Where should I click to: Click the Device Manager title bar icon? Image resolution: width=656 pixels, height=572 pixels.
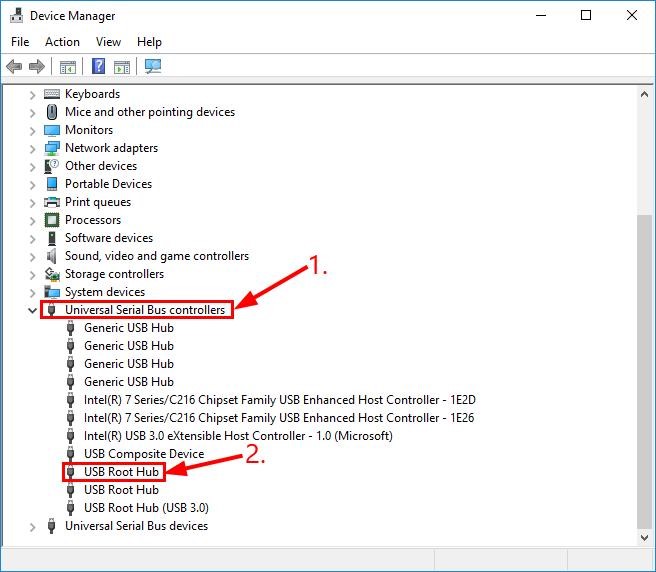point(16,15)
